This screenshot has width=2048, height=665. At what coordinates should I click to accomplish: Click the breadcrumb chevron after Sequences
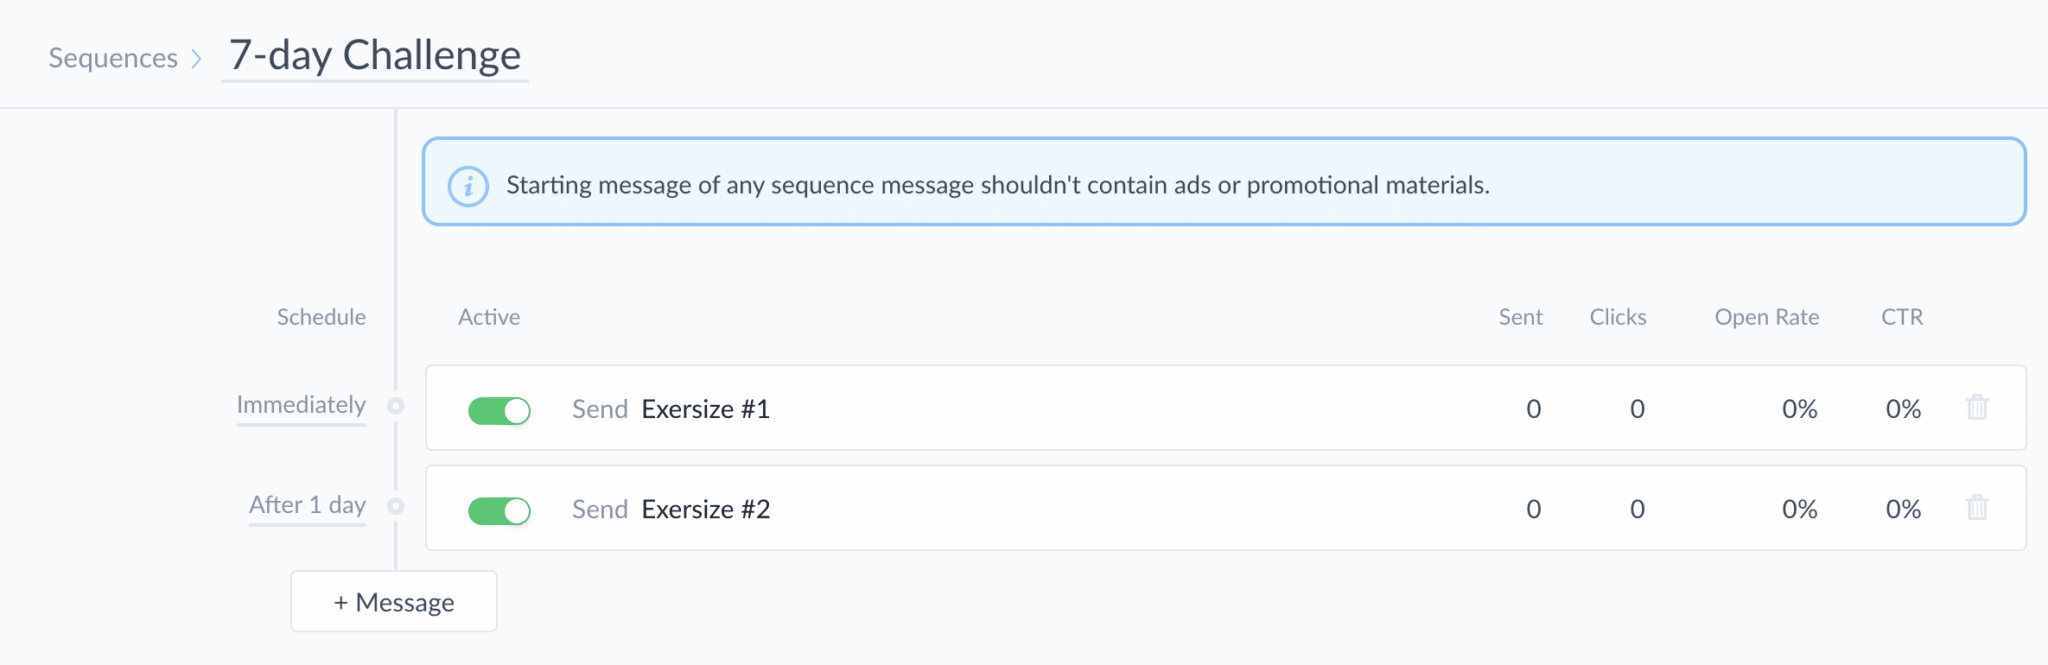coord(196,59)
